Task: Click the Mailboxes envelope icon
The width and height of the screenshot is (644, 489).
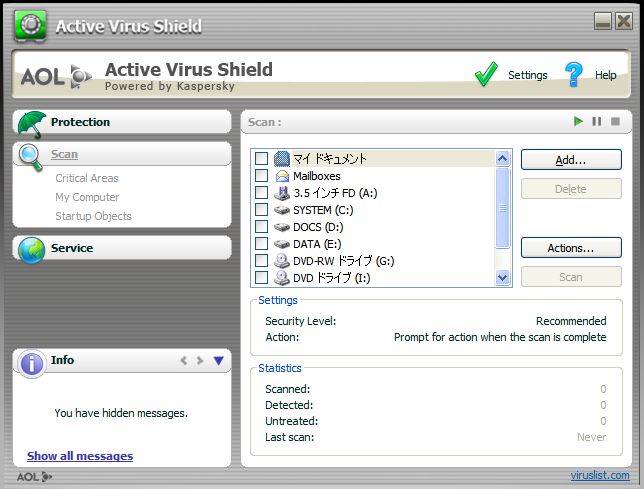Action: (282, 176)
